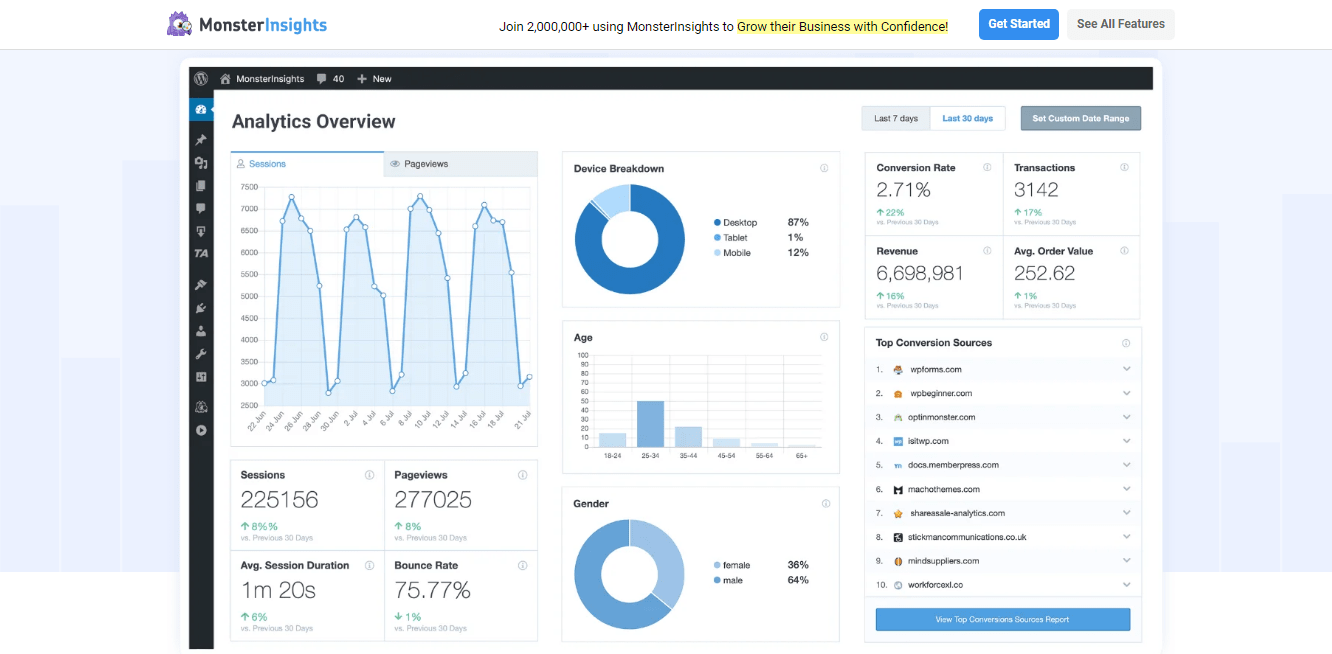Expand the stickmancommunications.co.uk row chevron
1332x654 pixels.
(1126, 537)
